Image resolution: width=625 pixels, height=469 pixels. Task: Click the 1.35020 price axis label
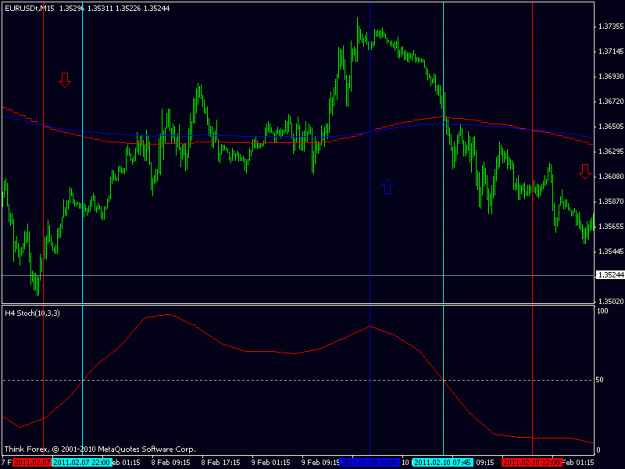click(610, 301)
